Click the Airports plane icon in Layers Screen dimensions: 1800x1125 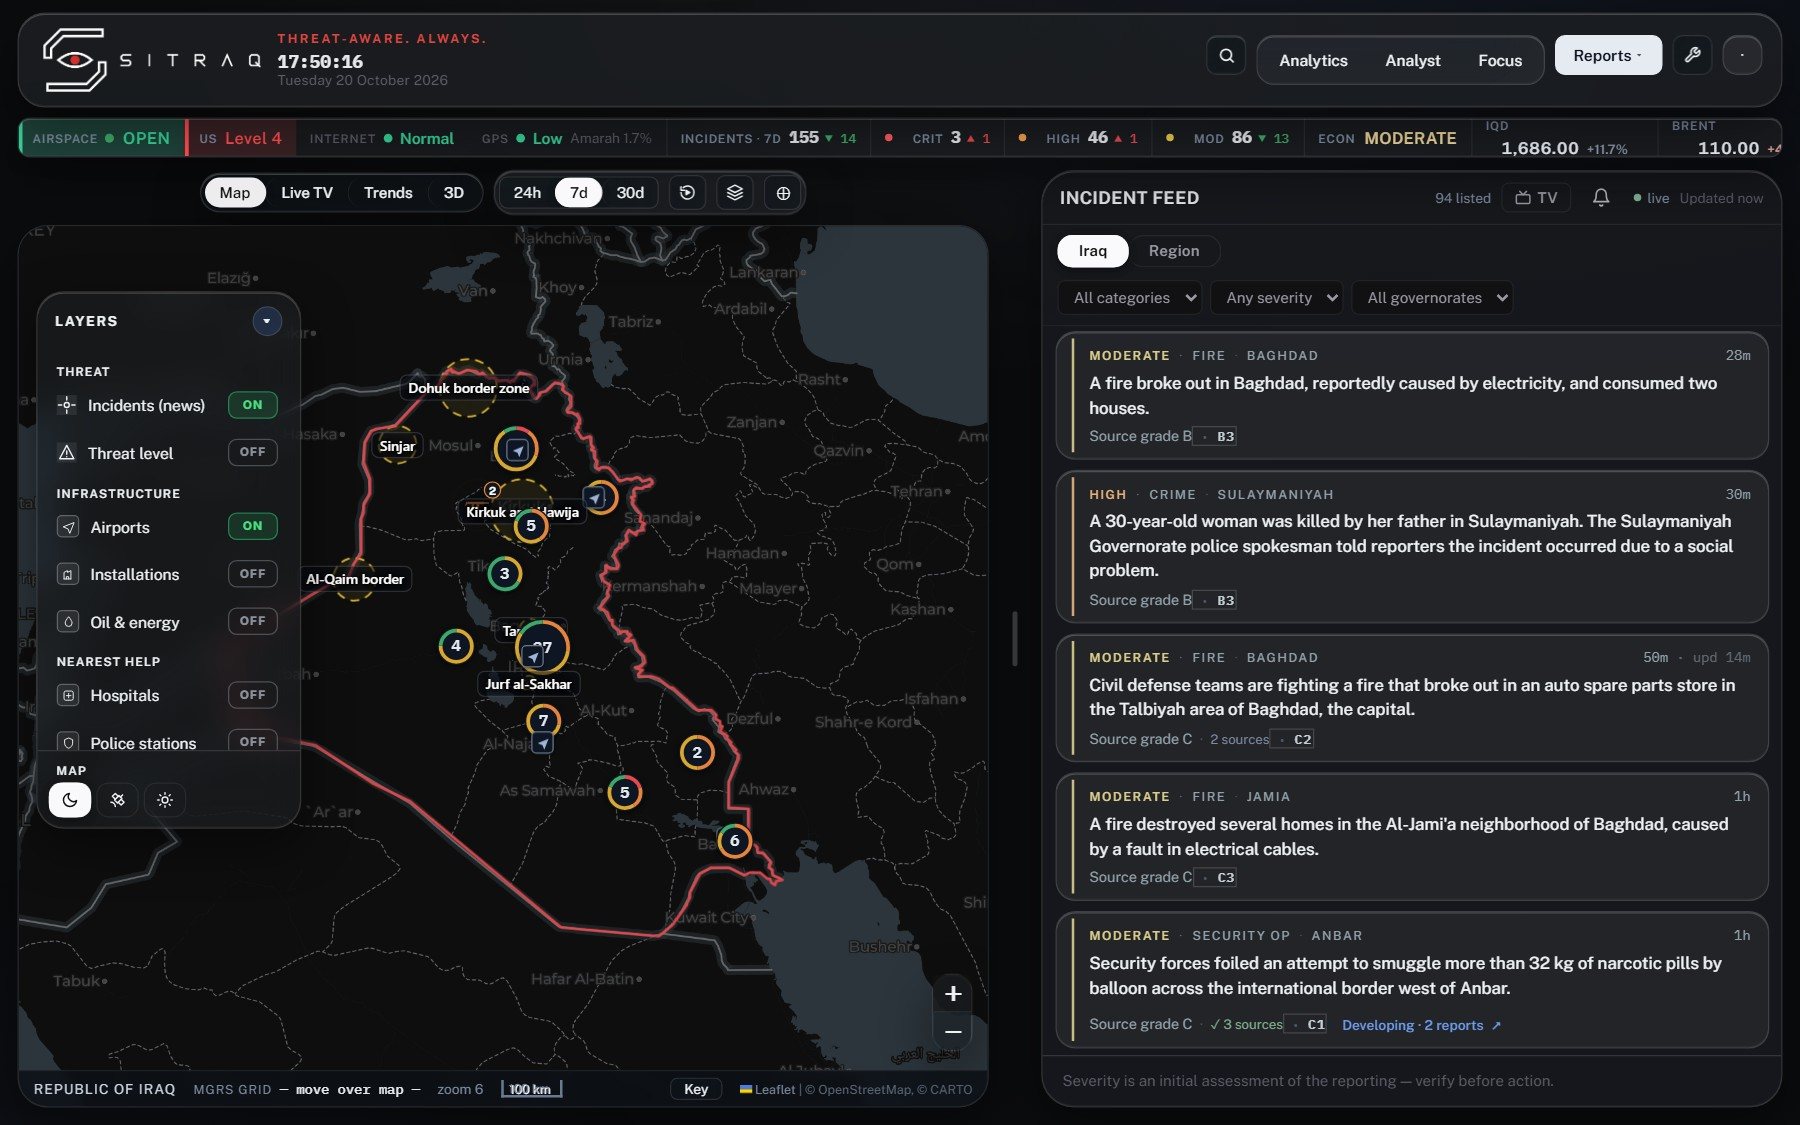tap(68, 527)
